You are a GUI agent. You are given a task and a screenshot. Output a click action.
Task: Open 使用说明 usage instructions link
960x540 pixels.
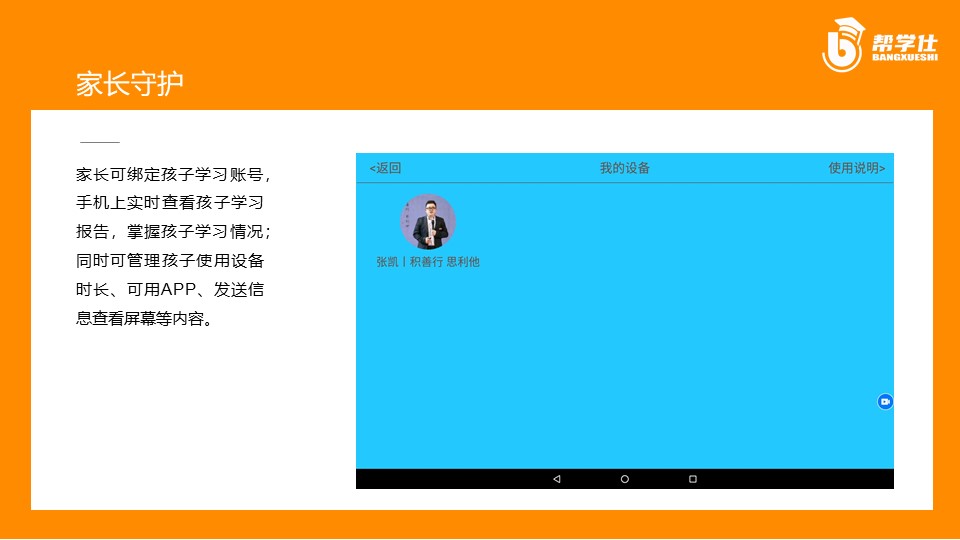(857, 168)
